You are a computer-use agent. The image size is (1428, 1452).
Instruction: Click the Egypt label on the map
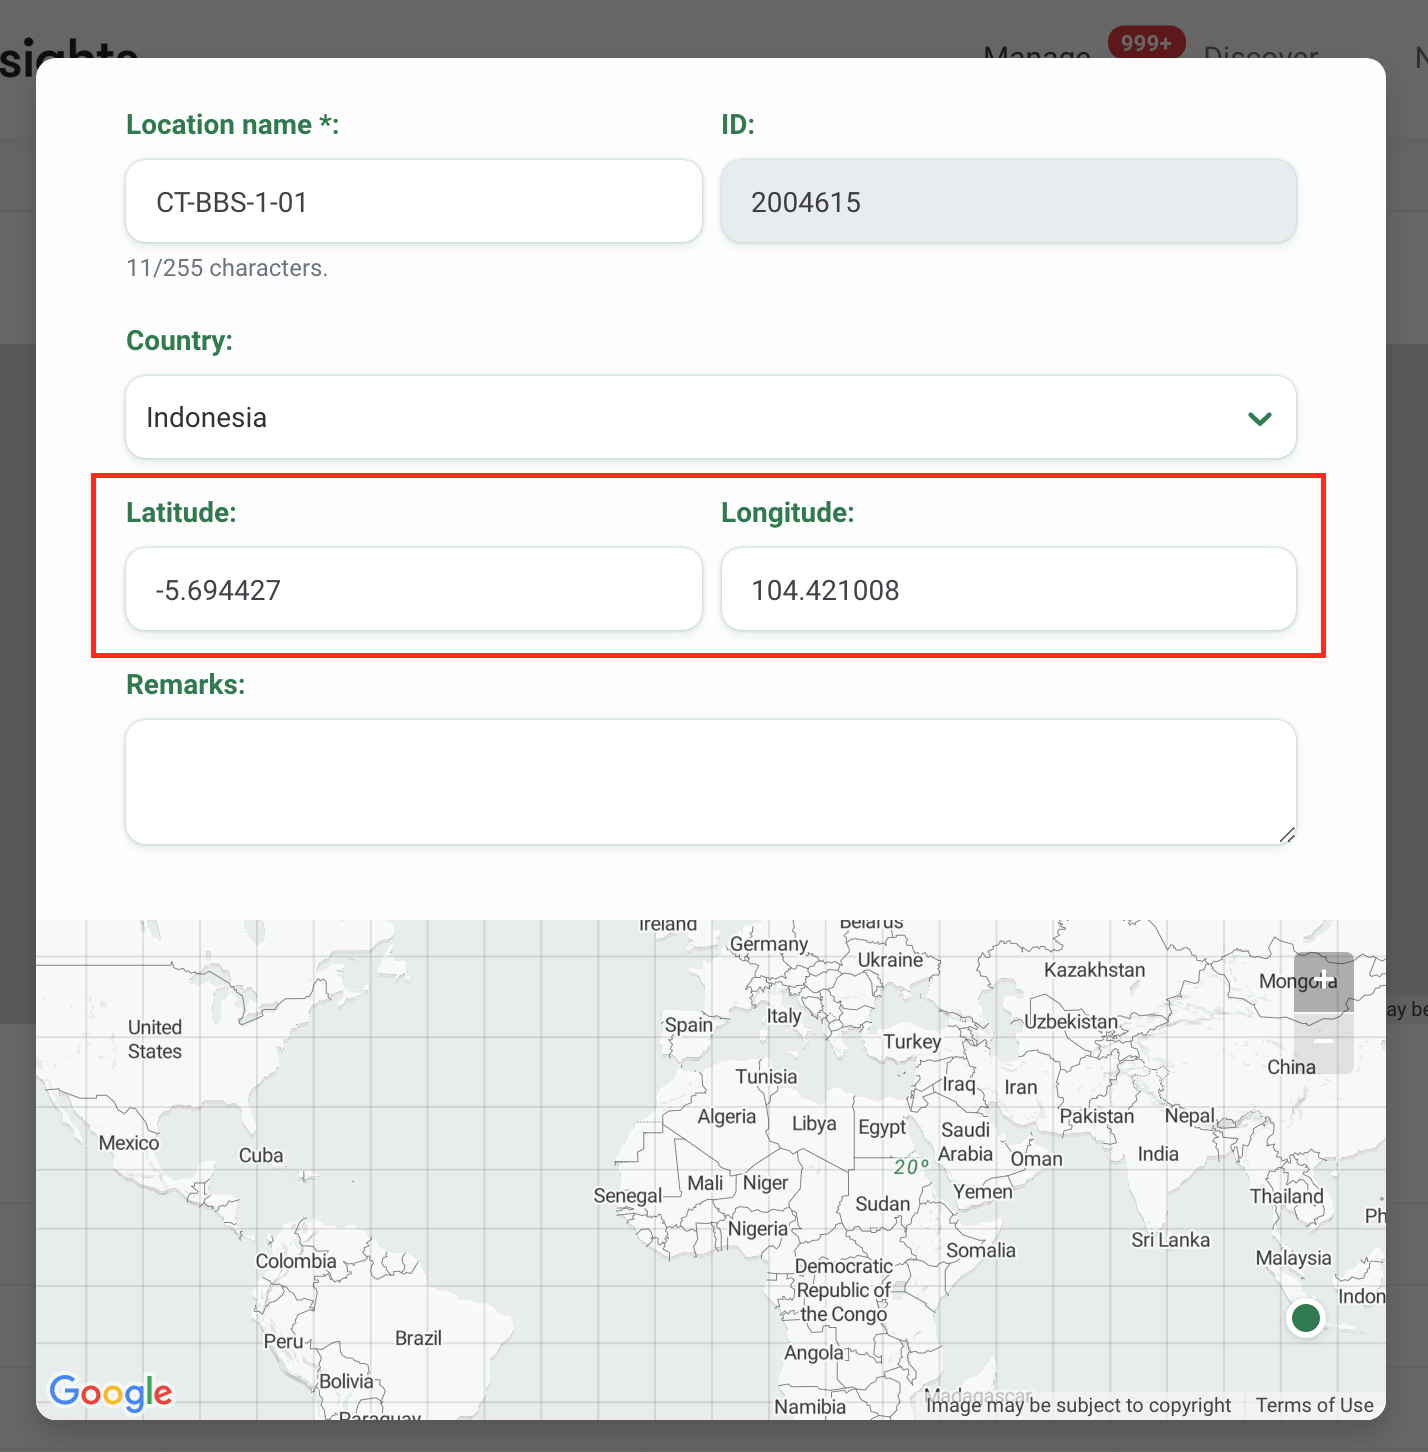click(x=882, y=1127)
